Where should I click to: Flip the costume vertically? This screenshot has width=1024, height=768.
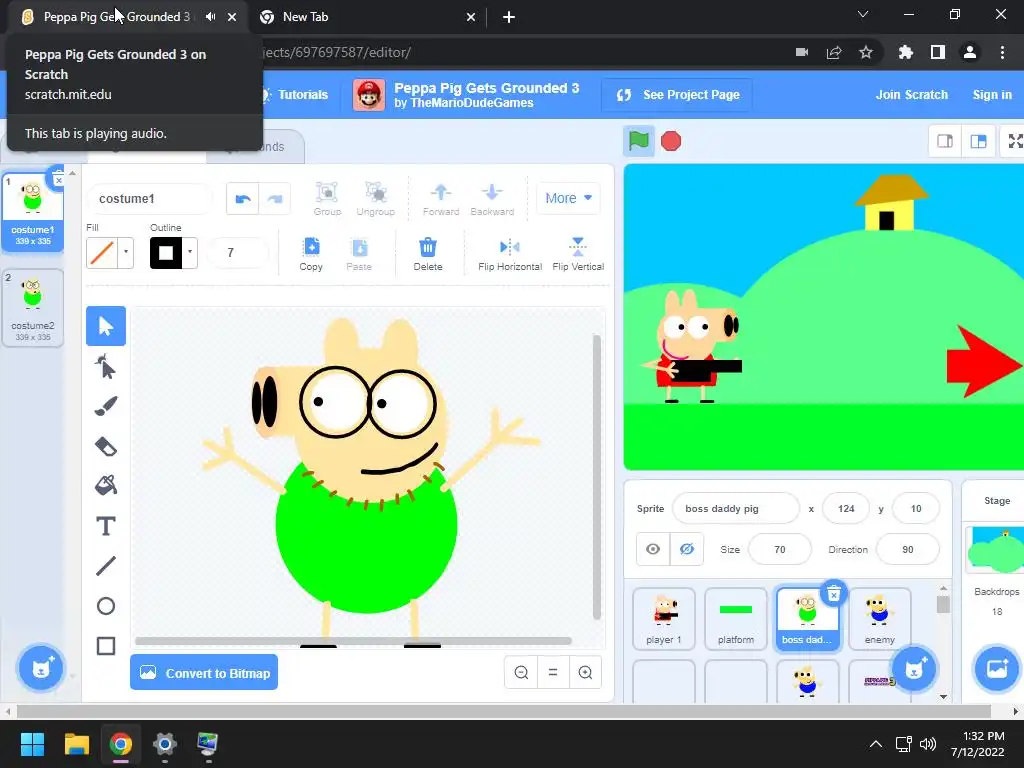[x=578, y=254]
